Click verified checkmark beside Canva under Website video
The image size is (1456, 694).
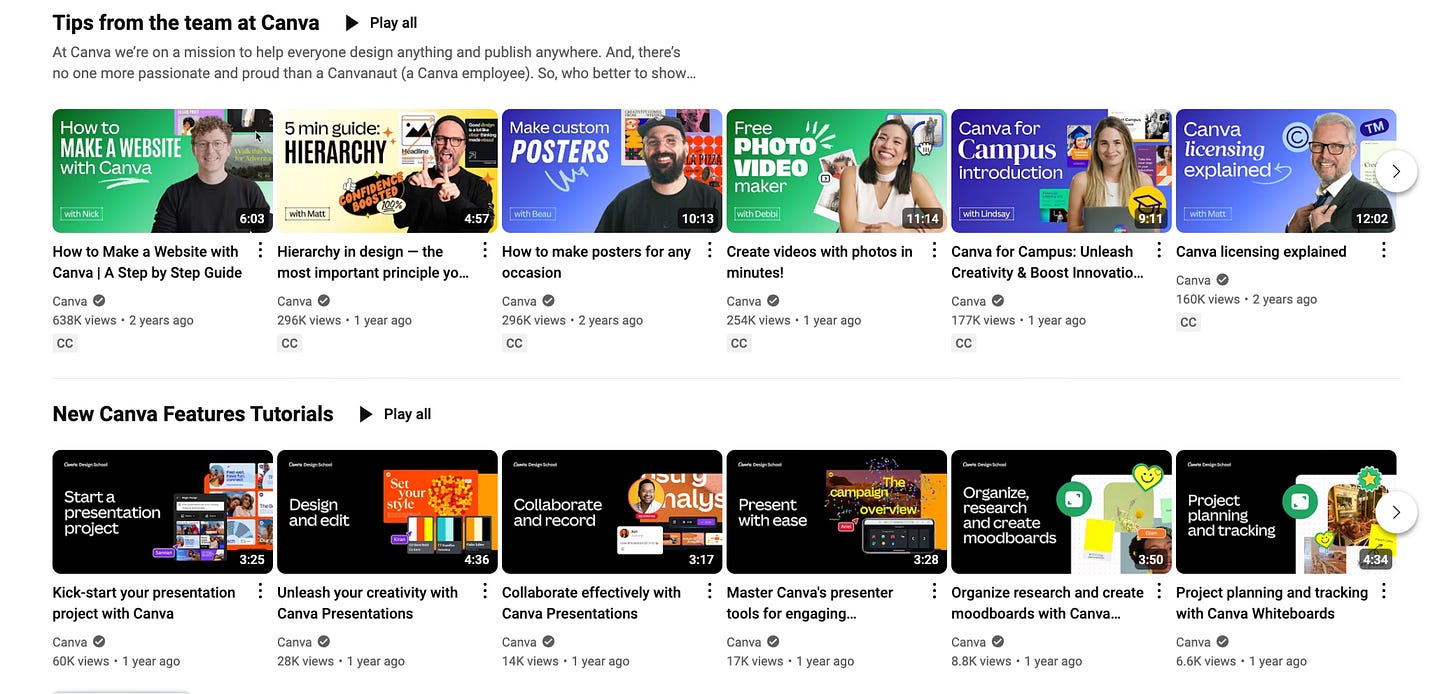point(99,301)
